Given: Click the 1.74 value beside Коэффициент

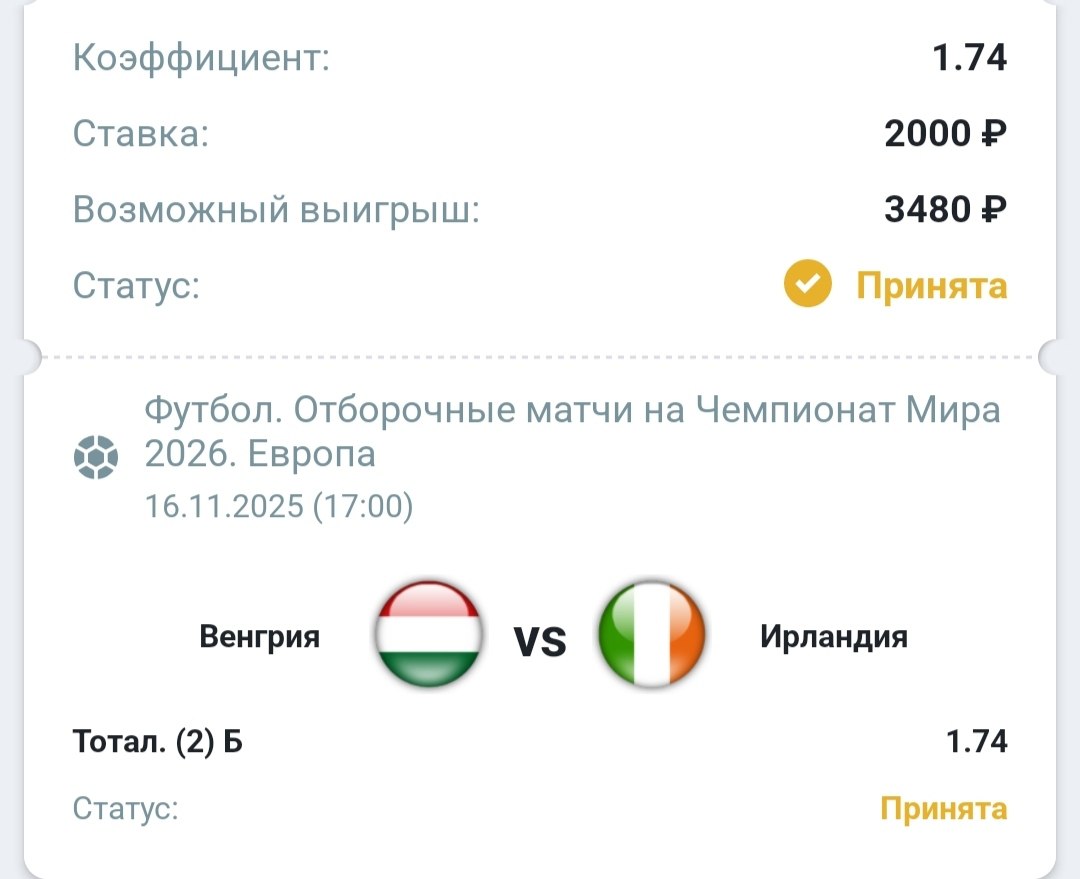Looking at the screenshot, I should [x=969, y=58].
